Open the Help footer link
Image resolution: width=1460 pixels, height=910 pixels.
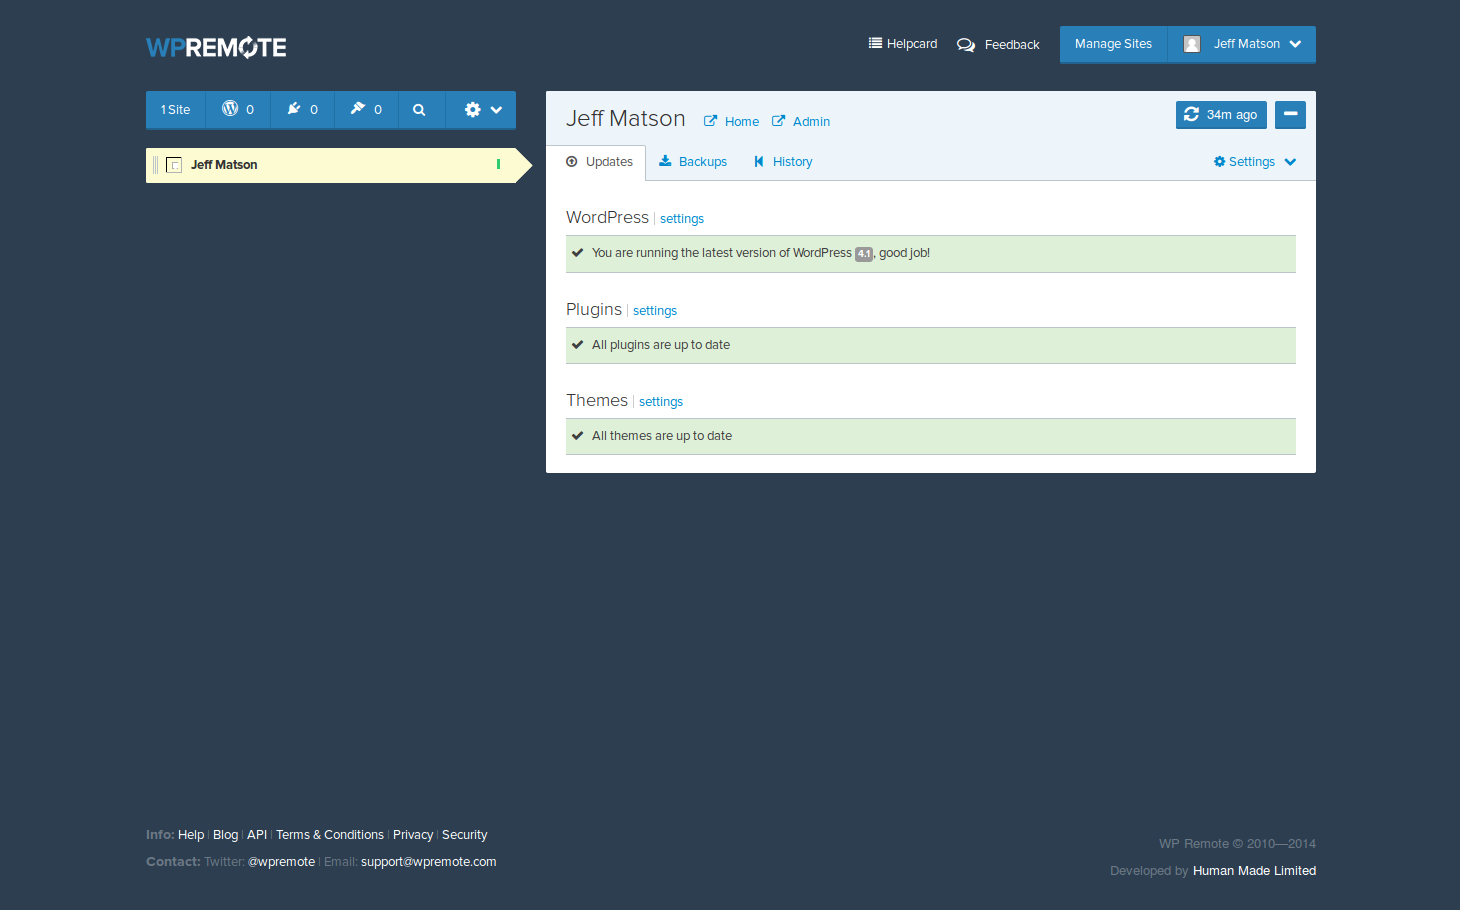pyautogui.click(x=191, y=835)
